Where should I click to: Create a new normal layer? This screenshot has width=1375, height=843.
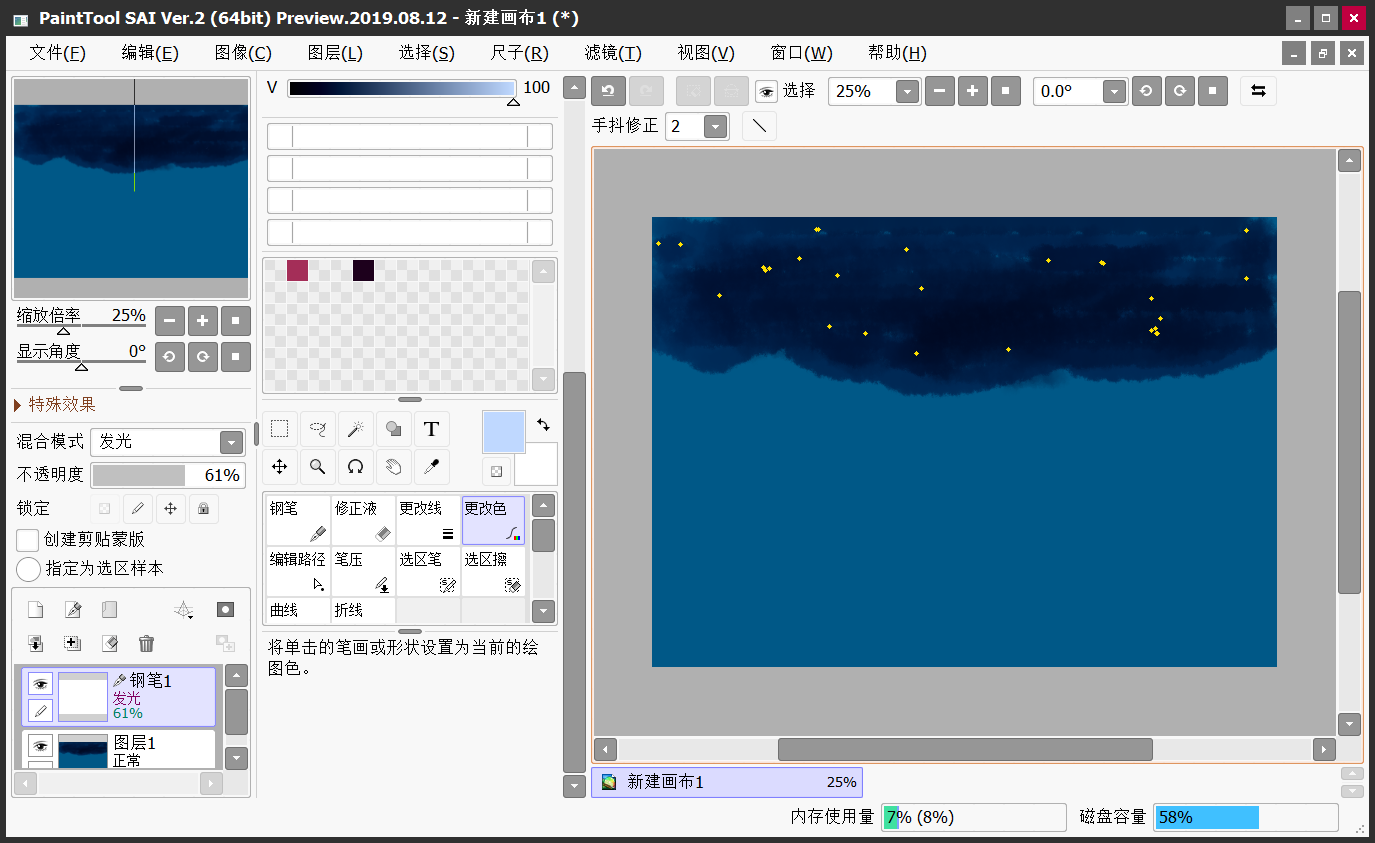click(x=35, y=610)
